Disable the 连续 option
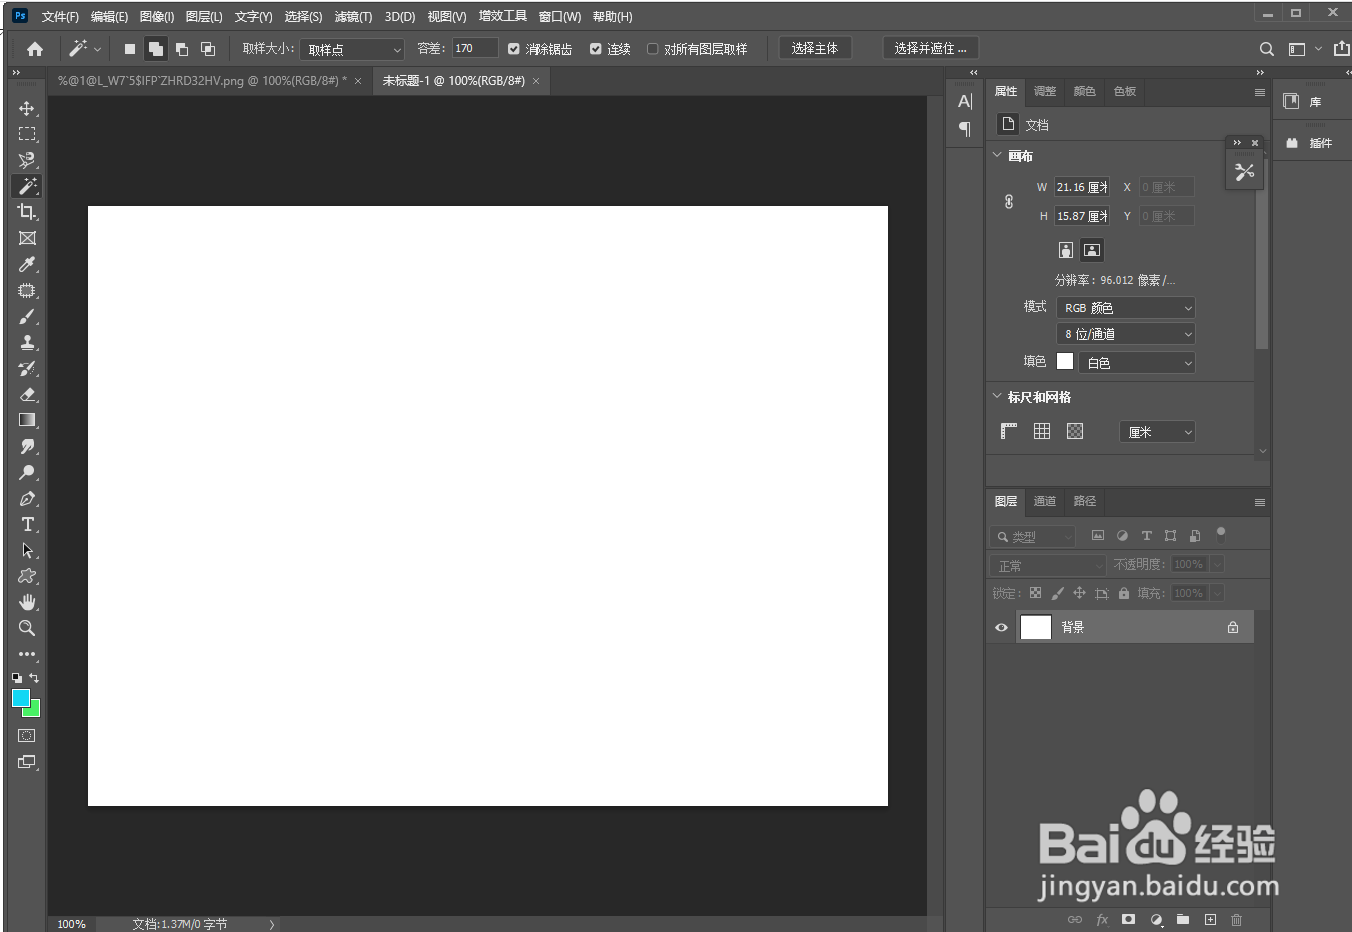1352x932 pixels. pyautogui.click(x=596, y=48)
